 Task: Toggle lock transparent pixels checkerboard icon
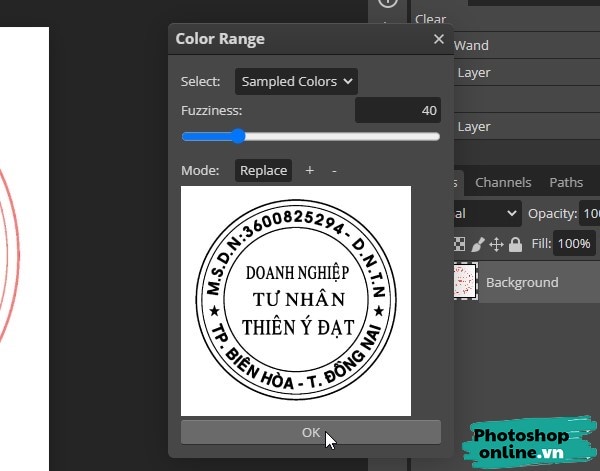[460, 244]
